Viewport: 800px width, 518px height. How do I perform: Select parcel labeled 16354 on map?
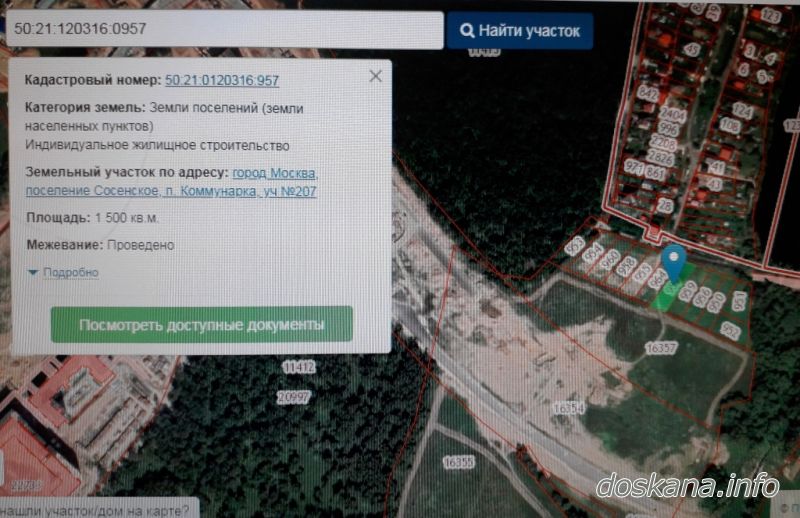[x=568, y=408]
